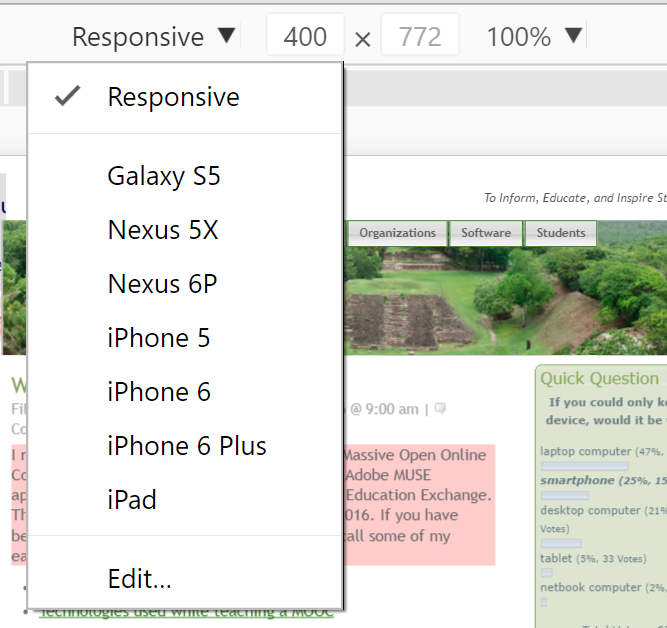This screenshot has height=628, width=667.
Task: Click the smartphone poll result
Action: point(603,480)
